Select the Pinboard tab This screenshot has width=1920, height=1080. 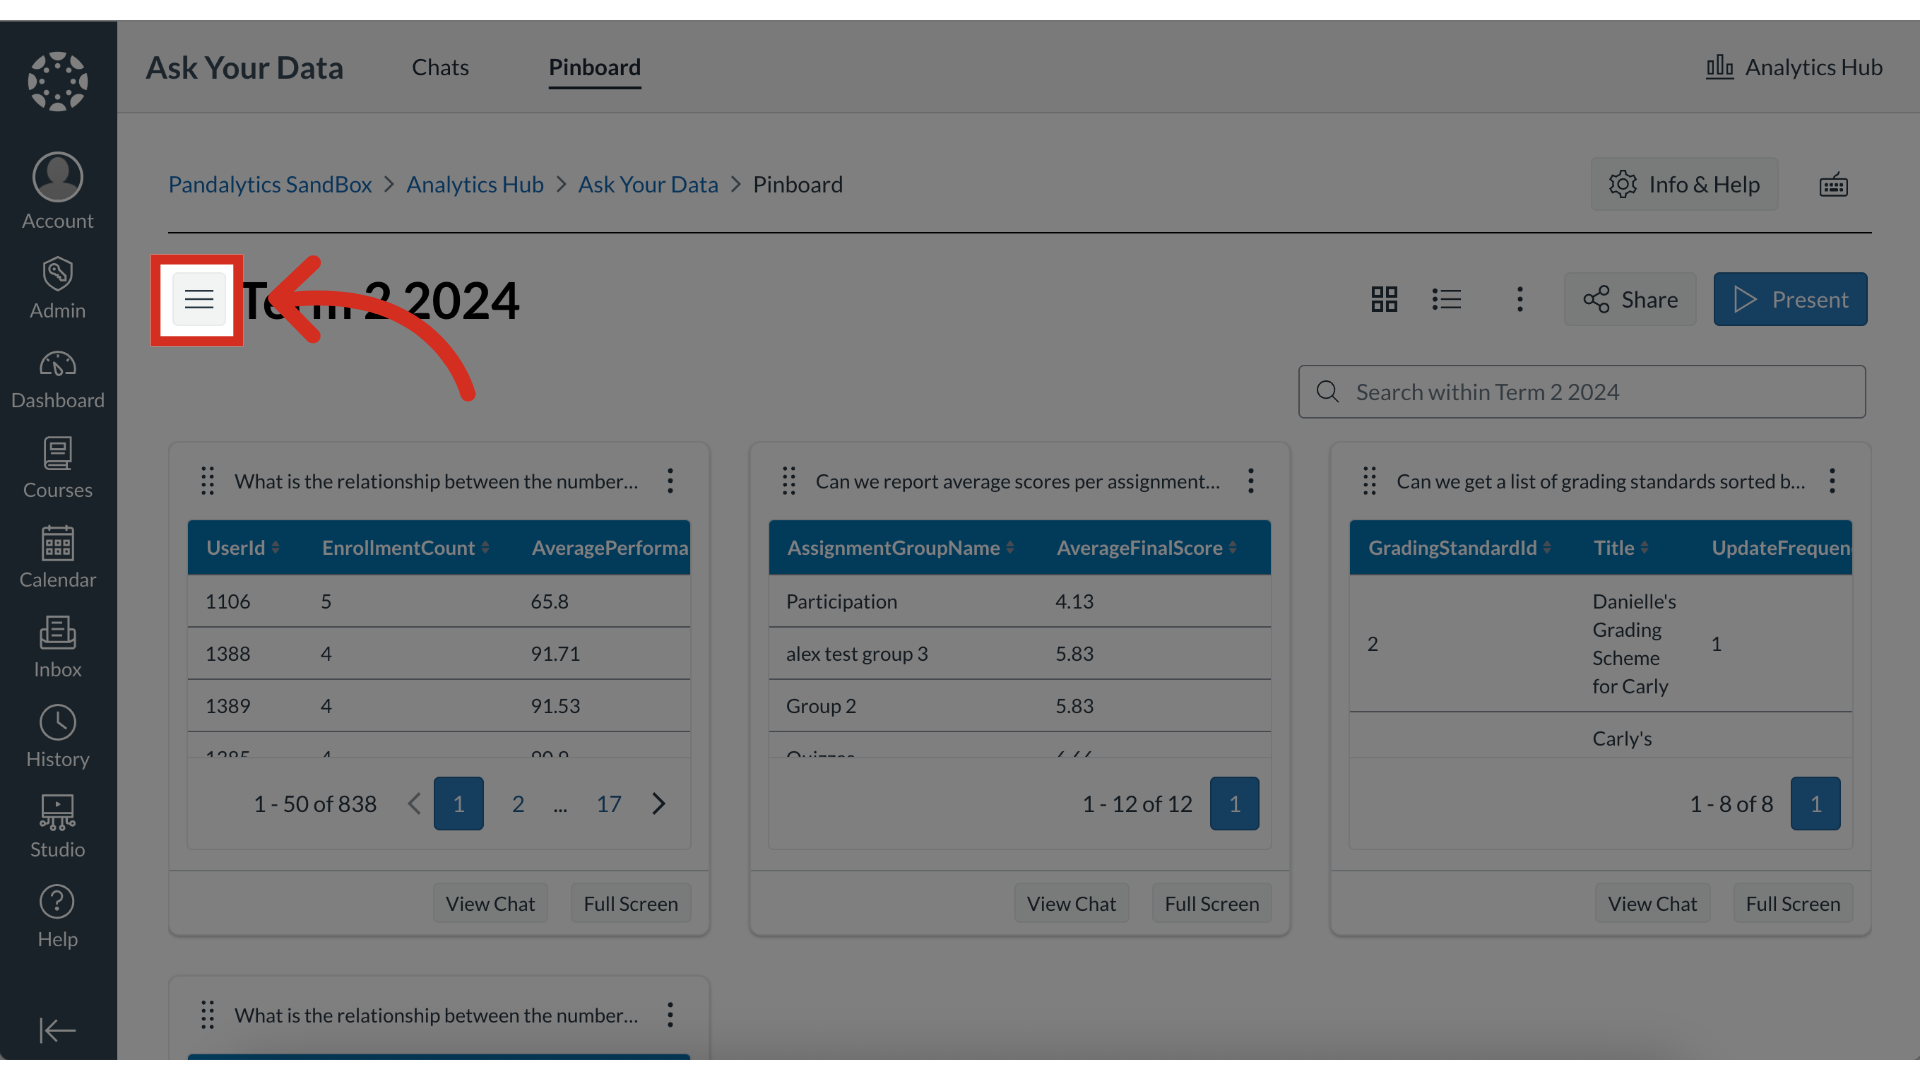(x=595, y=67)
